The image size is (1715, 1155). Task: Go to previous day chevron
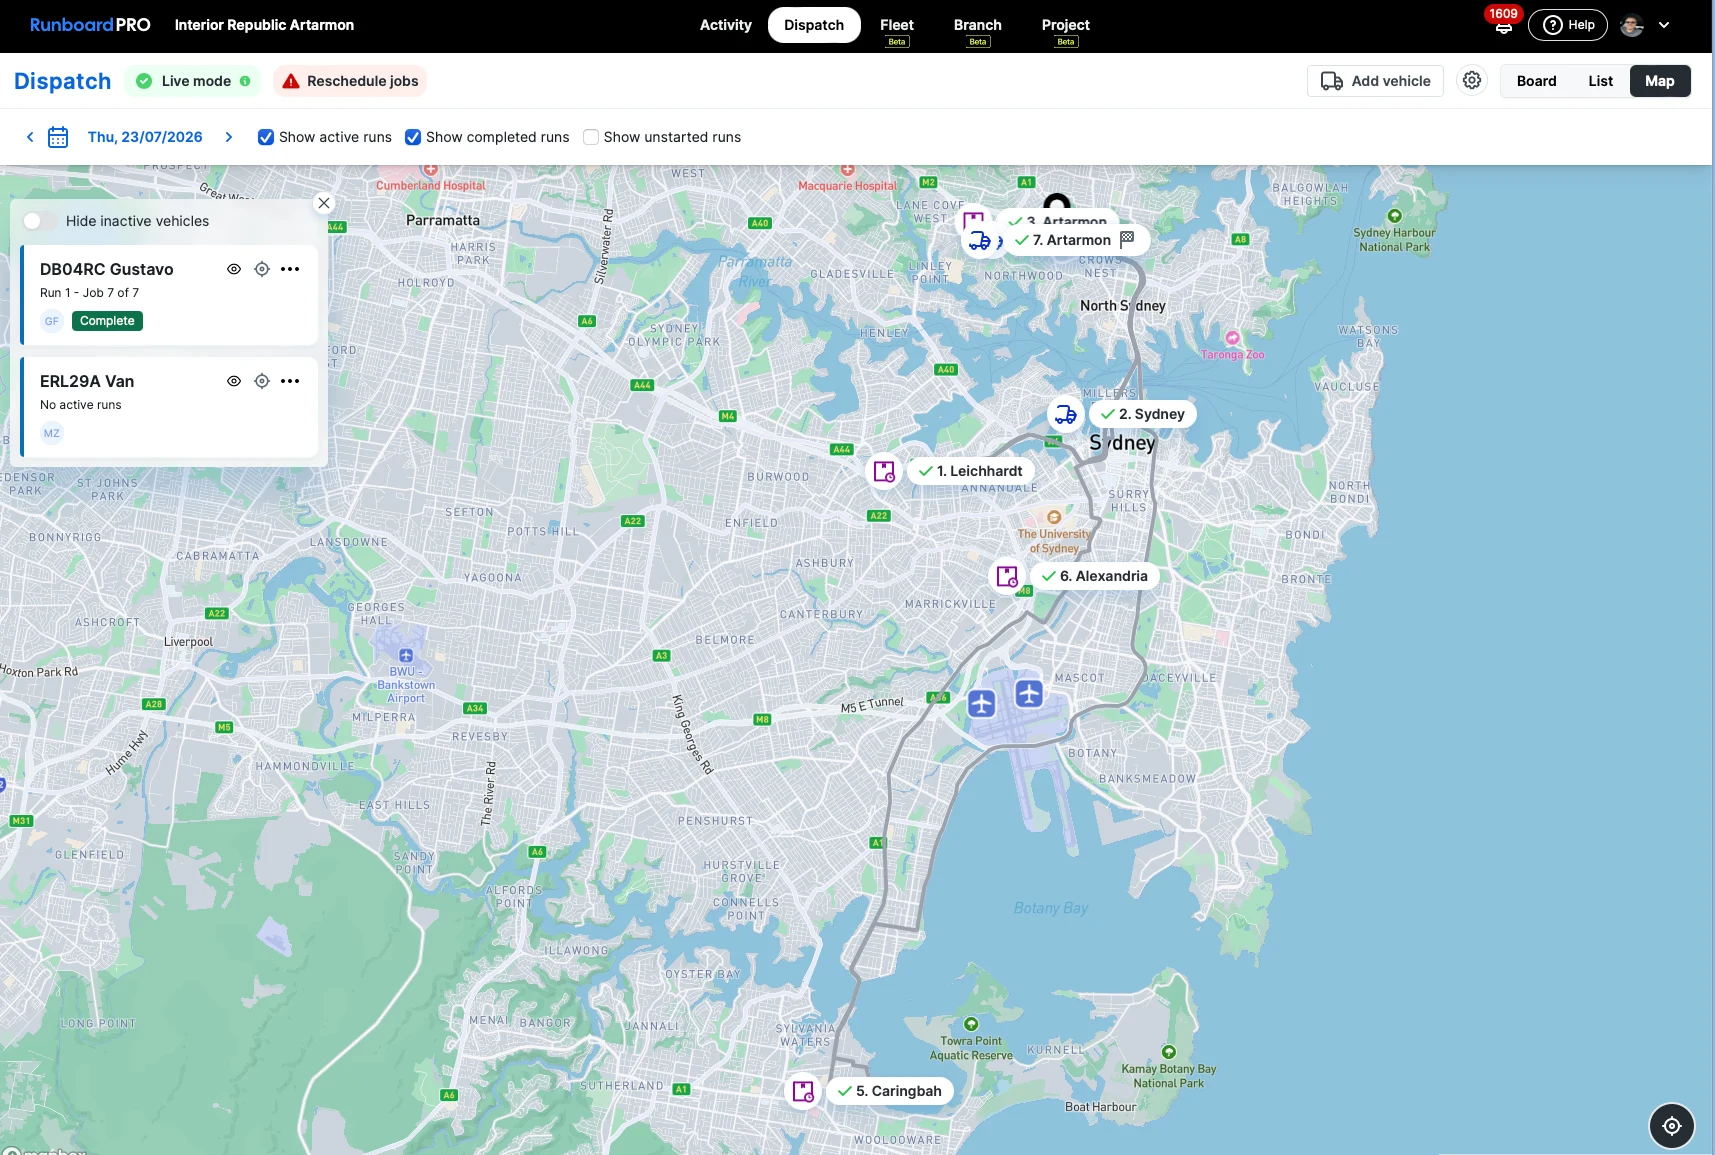click(30, 137)
